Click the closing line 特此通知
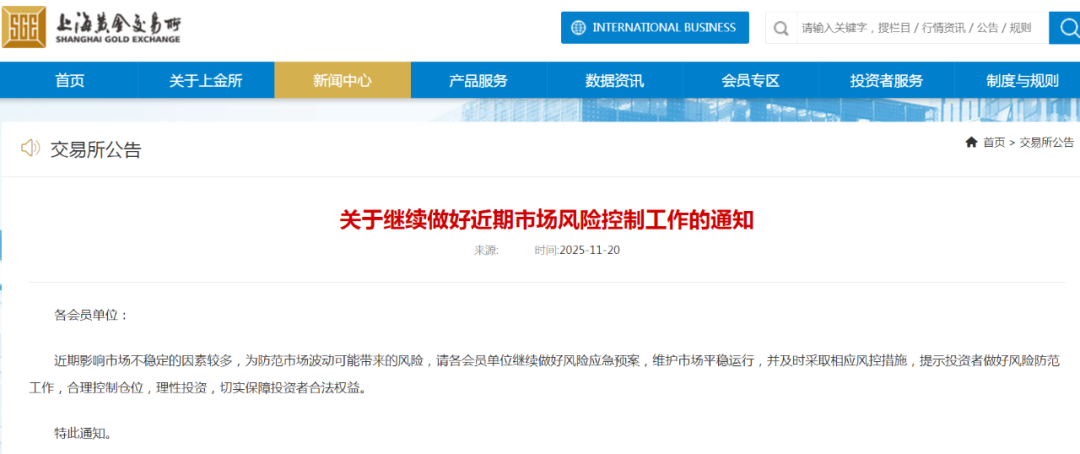This screenshot has width=1080, height=454. tap(82, 434)
